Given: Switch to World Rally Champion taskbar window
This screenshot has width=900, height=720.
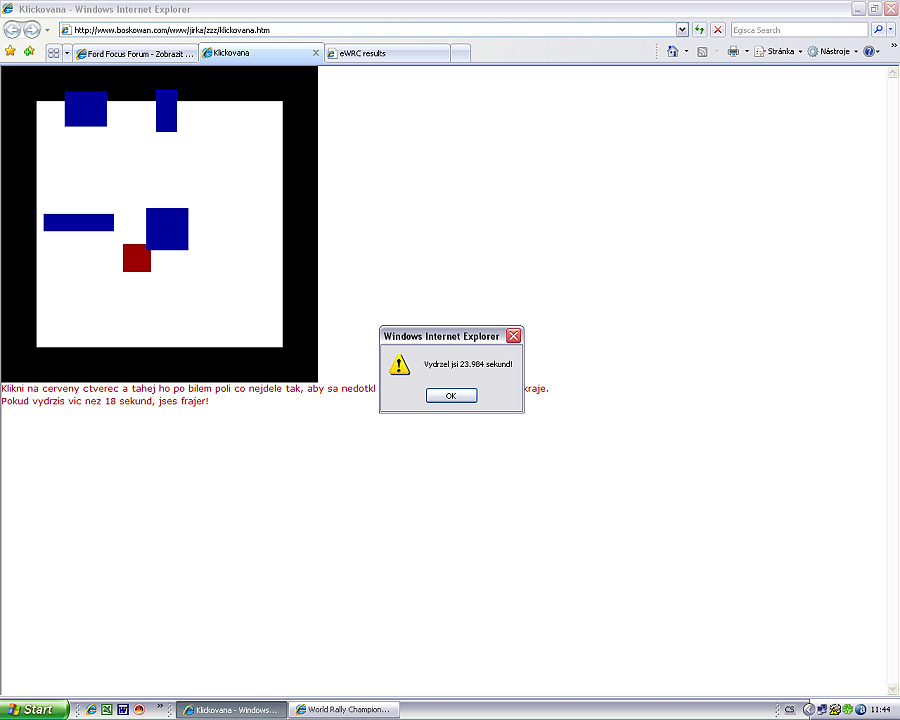Looking at the screenshot, I should pos(343,710).
